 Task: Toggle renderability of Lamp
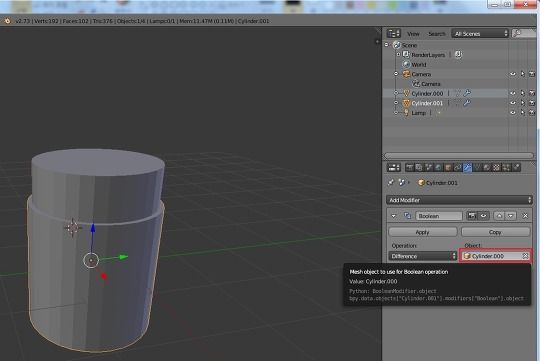point(532,113)
